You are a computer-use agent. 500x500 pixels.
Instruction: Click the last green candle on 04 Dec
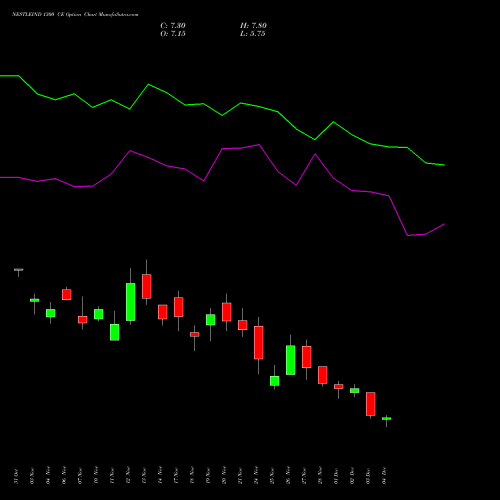pyautogui.click(x=387, y=419)
